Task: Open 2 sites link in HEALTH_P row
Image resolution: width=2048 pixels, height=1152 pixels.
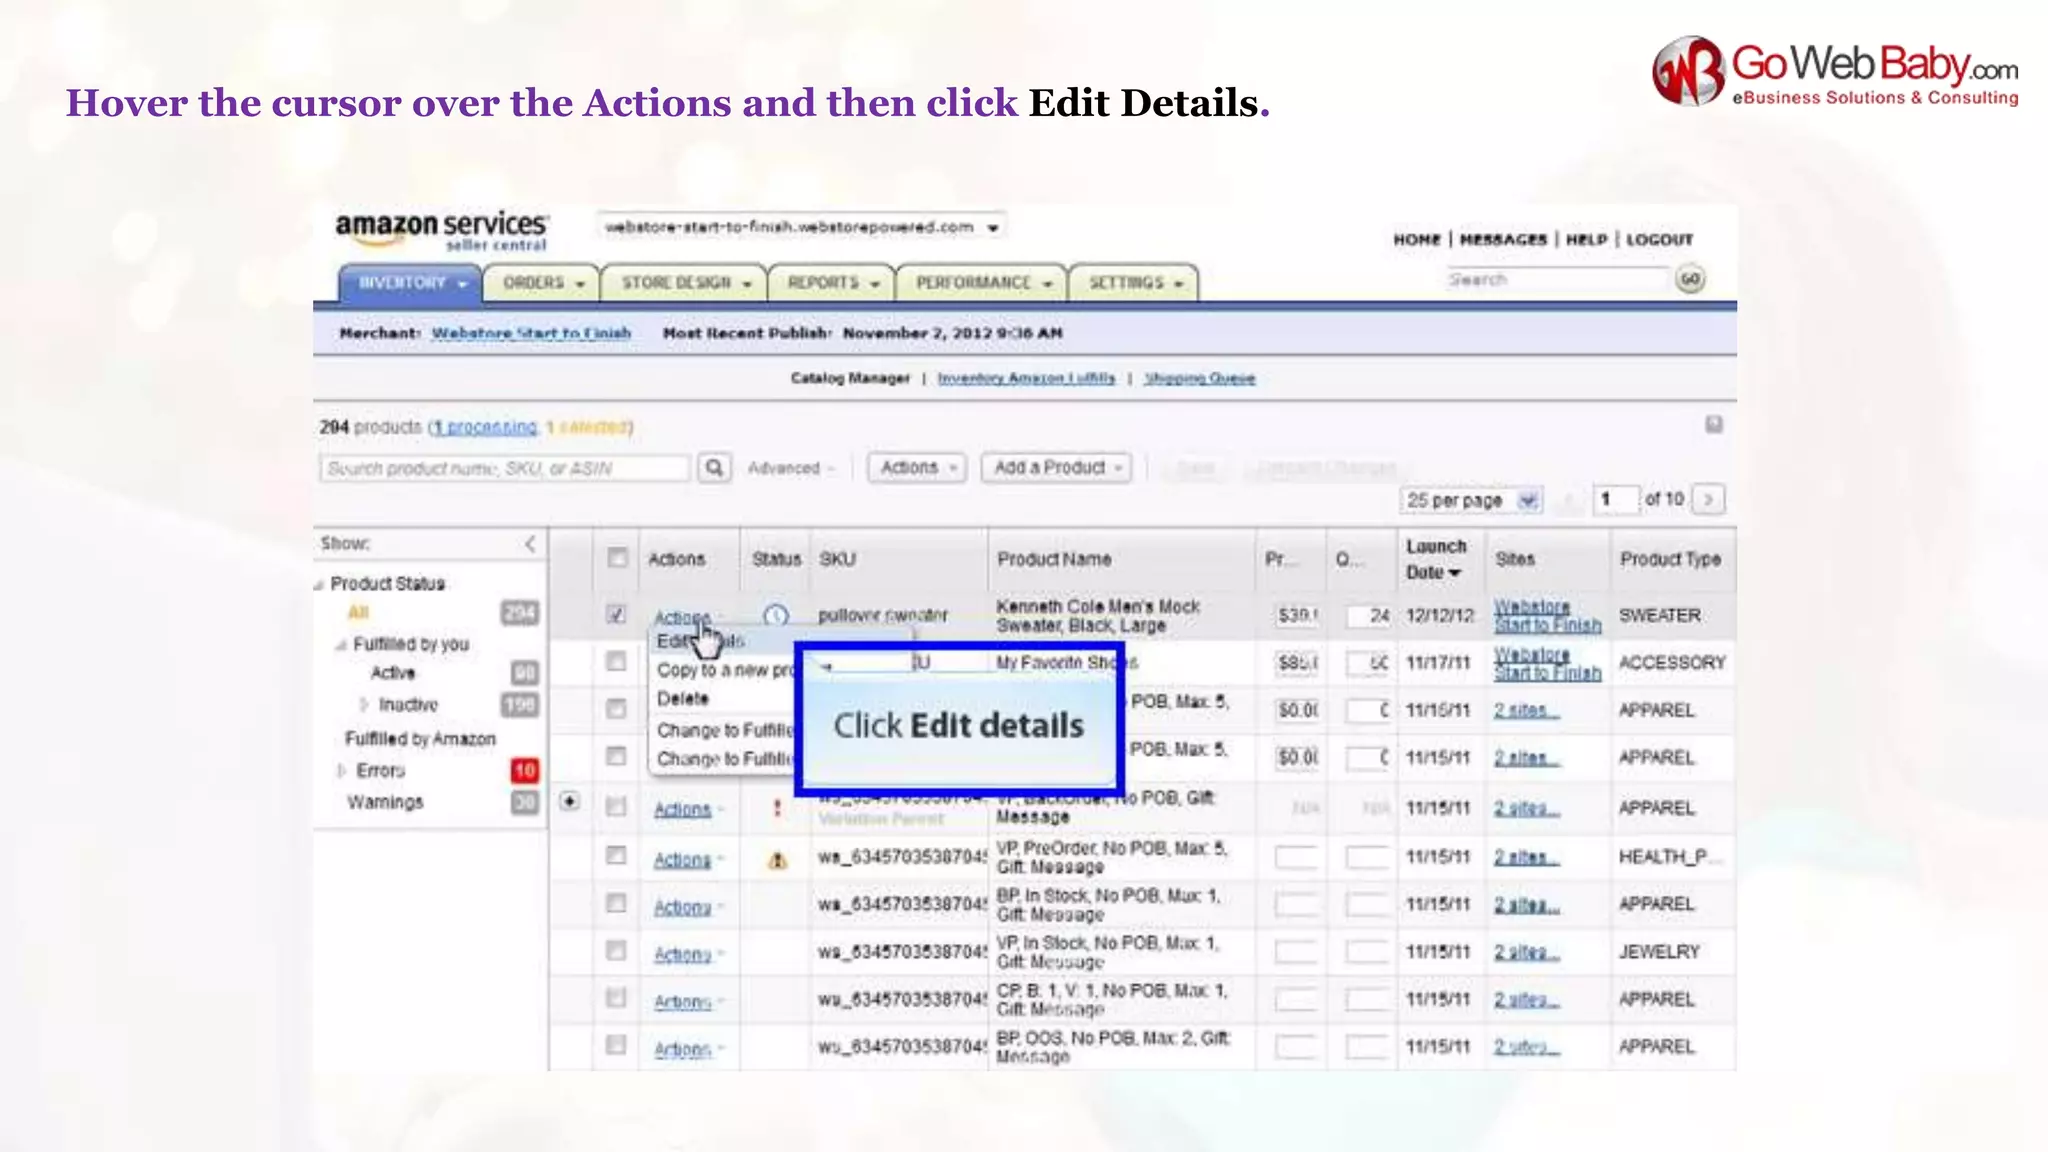Action: [1526, 857]
